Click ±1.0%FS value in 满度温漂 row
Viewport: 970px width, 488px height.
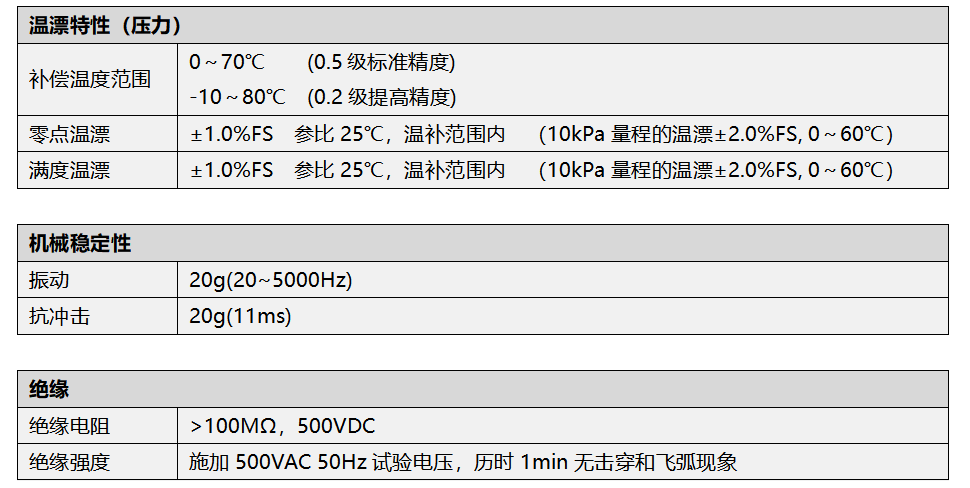tap(232, 170)
